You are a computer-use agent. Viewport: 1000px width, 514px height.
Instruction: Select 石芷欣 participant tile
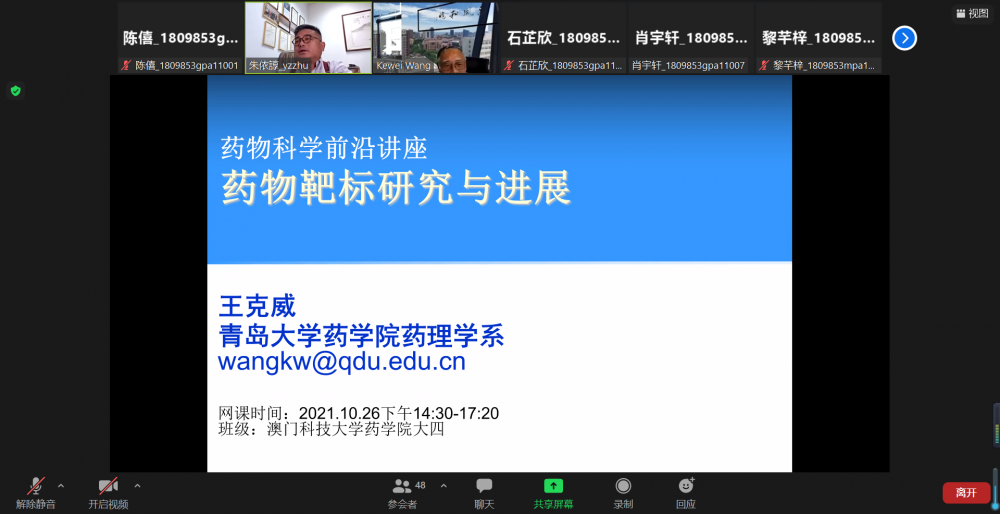click(563, 38)
